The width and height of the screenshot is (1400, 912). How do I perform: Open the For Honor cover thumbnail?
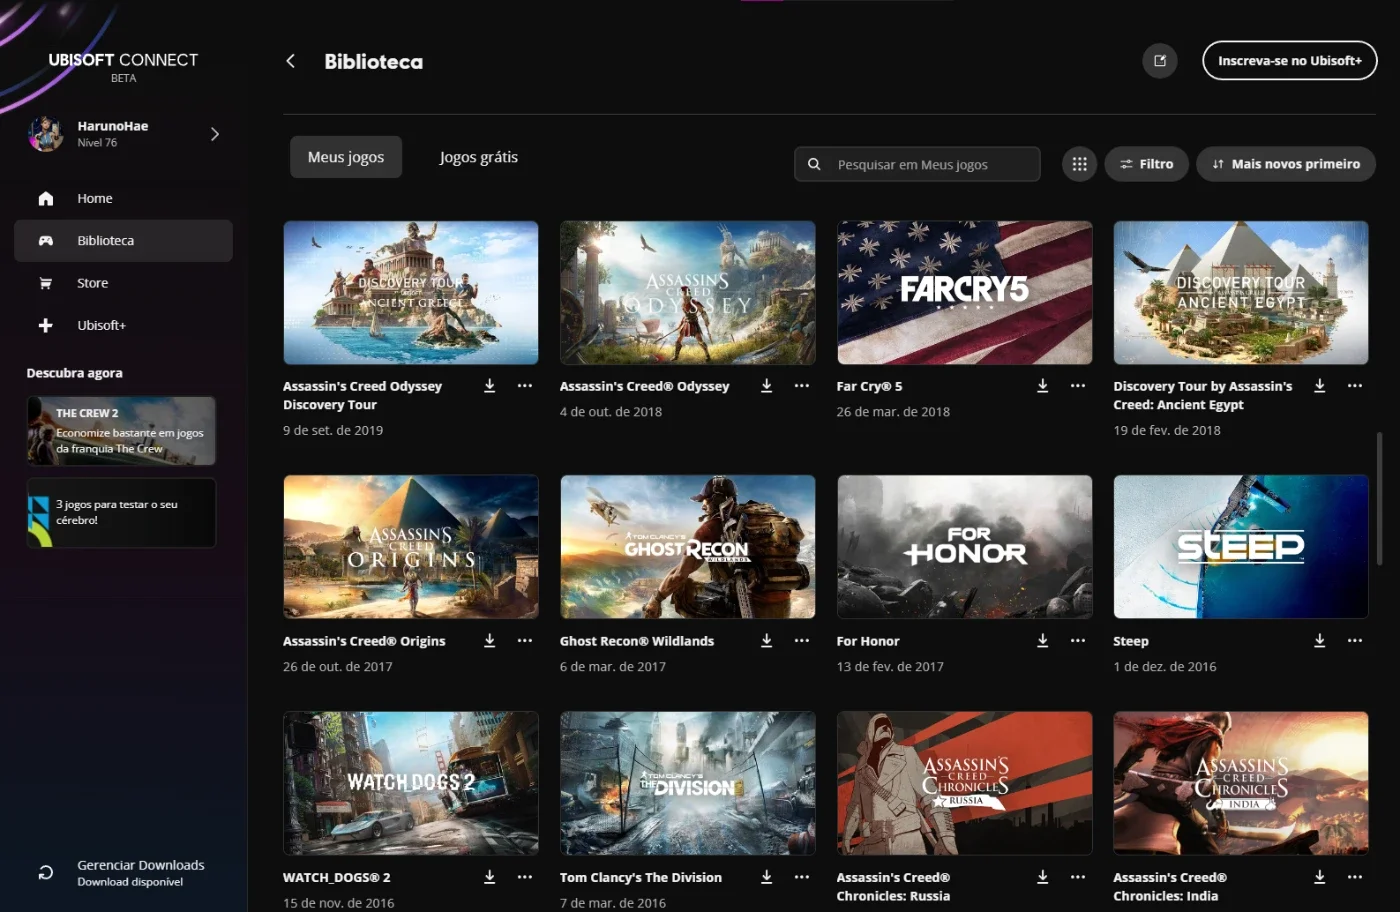click(x=965, y=547)
